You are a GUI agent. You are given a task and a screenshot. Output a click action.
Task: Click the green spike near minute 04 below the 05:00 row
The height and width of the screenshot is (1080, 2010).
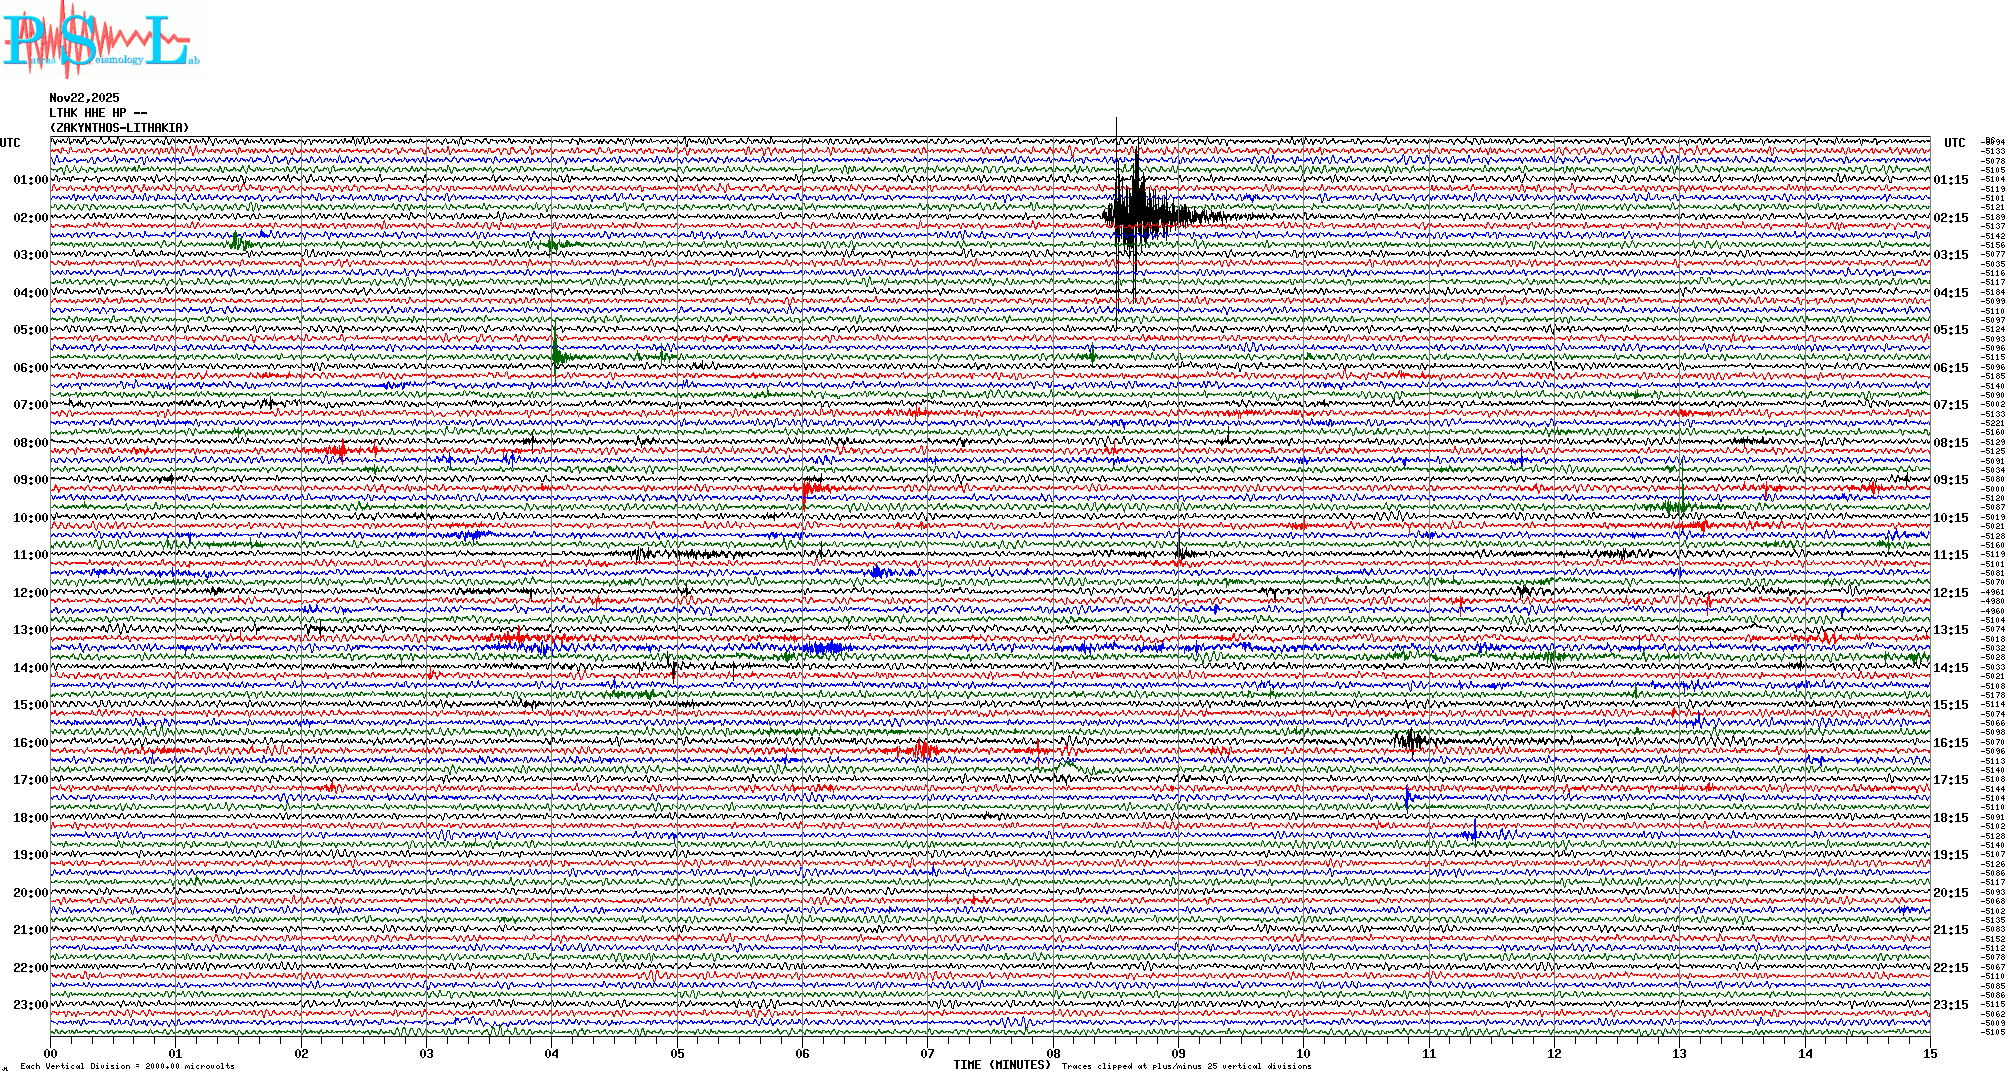click(x=556, y=352)
